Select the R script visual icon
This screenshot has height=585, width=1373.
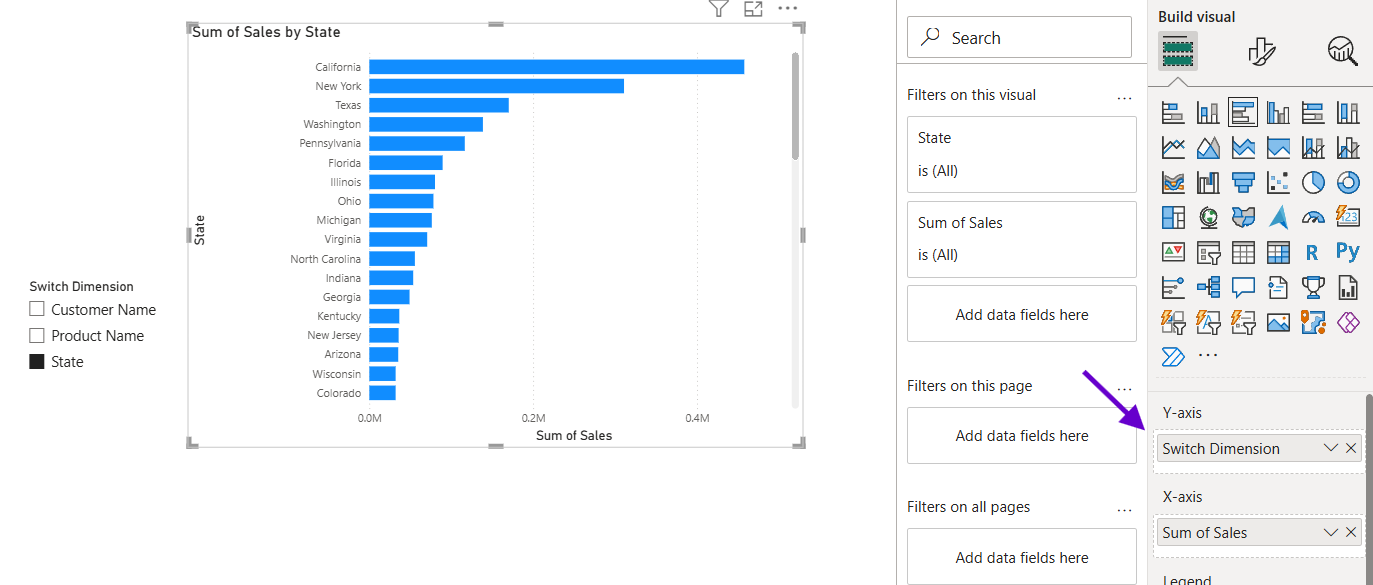click(1313, 252)
